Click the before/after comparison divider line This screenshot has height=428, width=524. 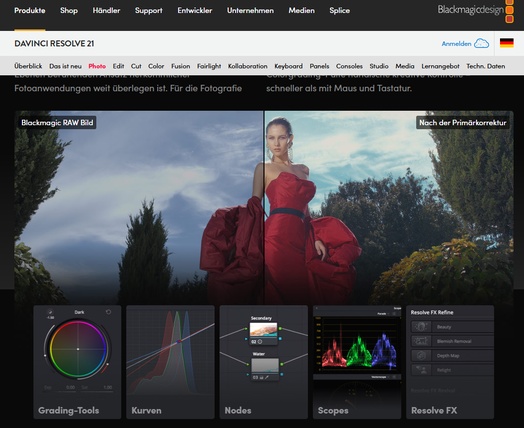tap(264, 207)
